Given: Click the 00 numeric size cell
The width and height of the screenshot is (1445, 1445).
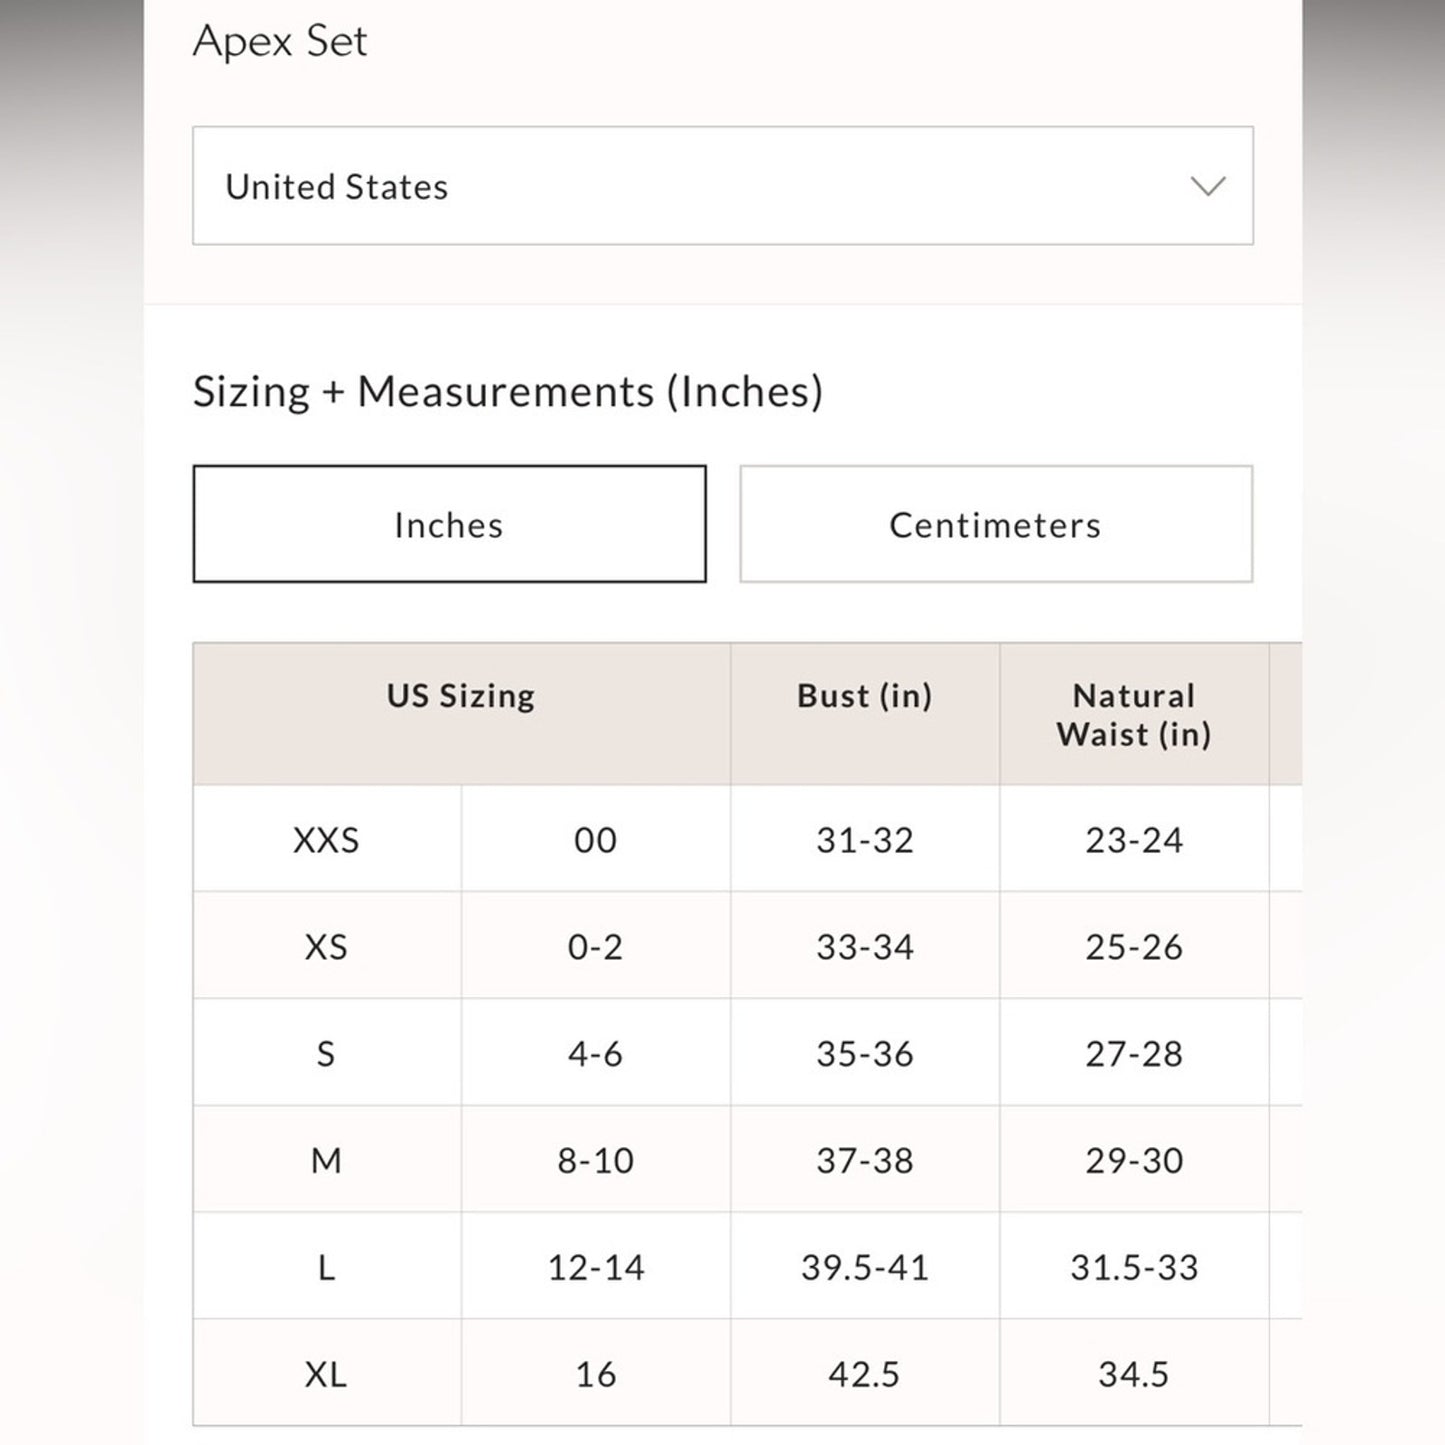Looking at the screenshot, I should [595, 840].
